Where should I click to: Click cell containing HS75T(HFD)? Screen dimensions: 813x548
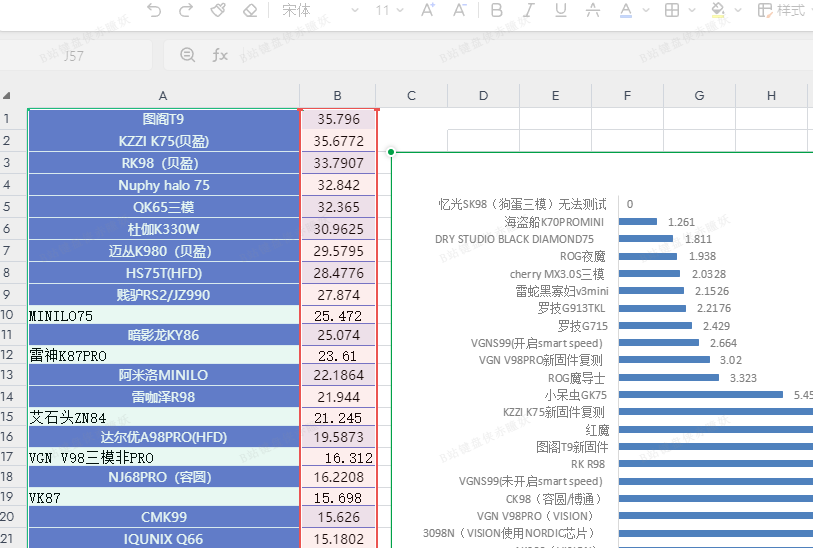163,273
